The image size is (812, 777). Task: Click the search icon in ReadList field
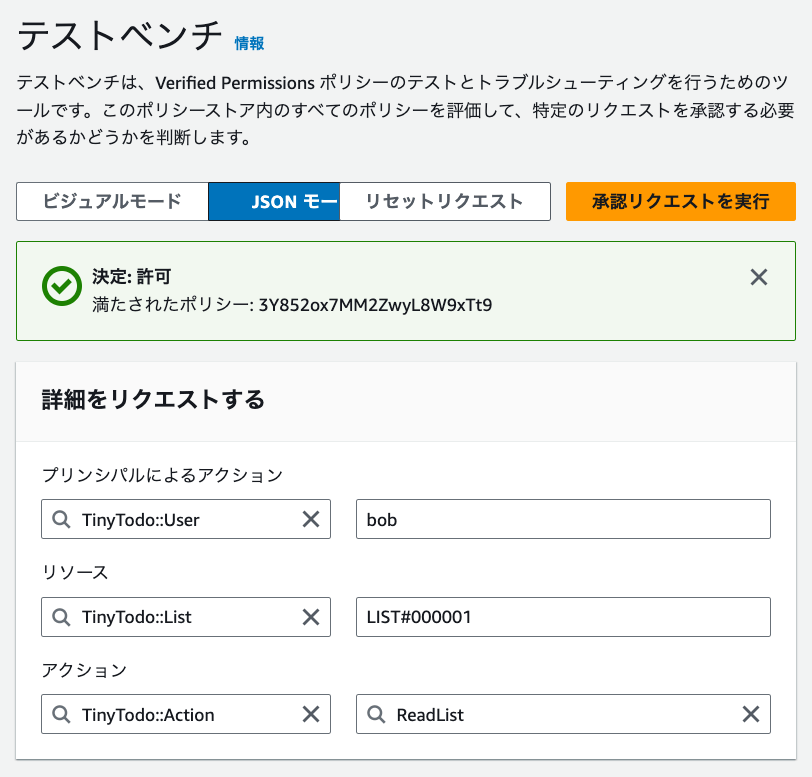377,714
